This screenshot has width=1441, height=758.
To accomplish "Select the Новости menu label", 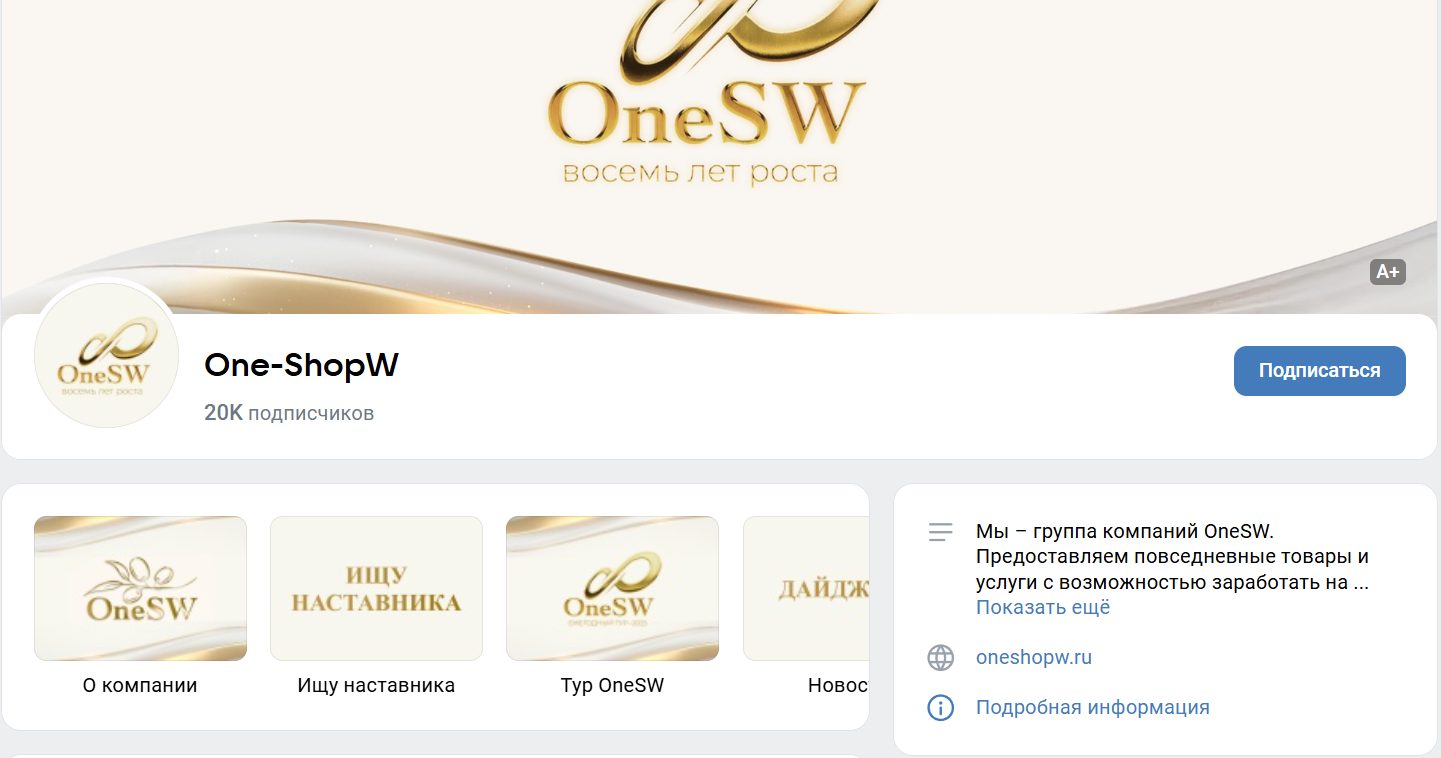I will (x=838, y=686).
